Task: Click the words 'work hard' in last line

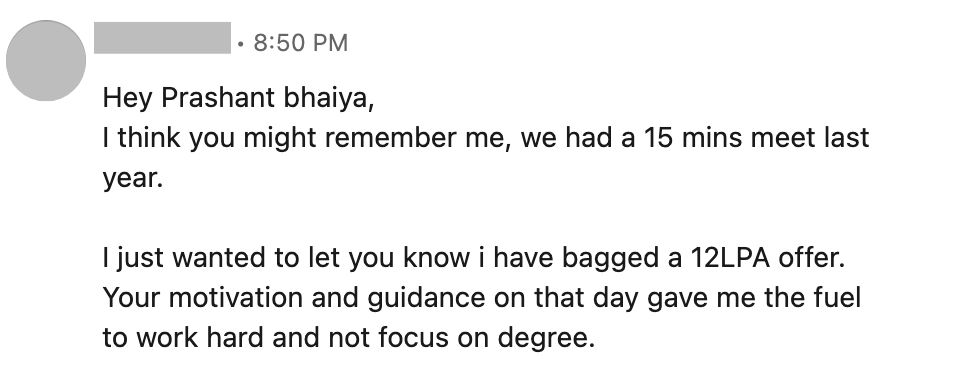Action: tap(201, 338)
